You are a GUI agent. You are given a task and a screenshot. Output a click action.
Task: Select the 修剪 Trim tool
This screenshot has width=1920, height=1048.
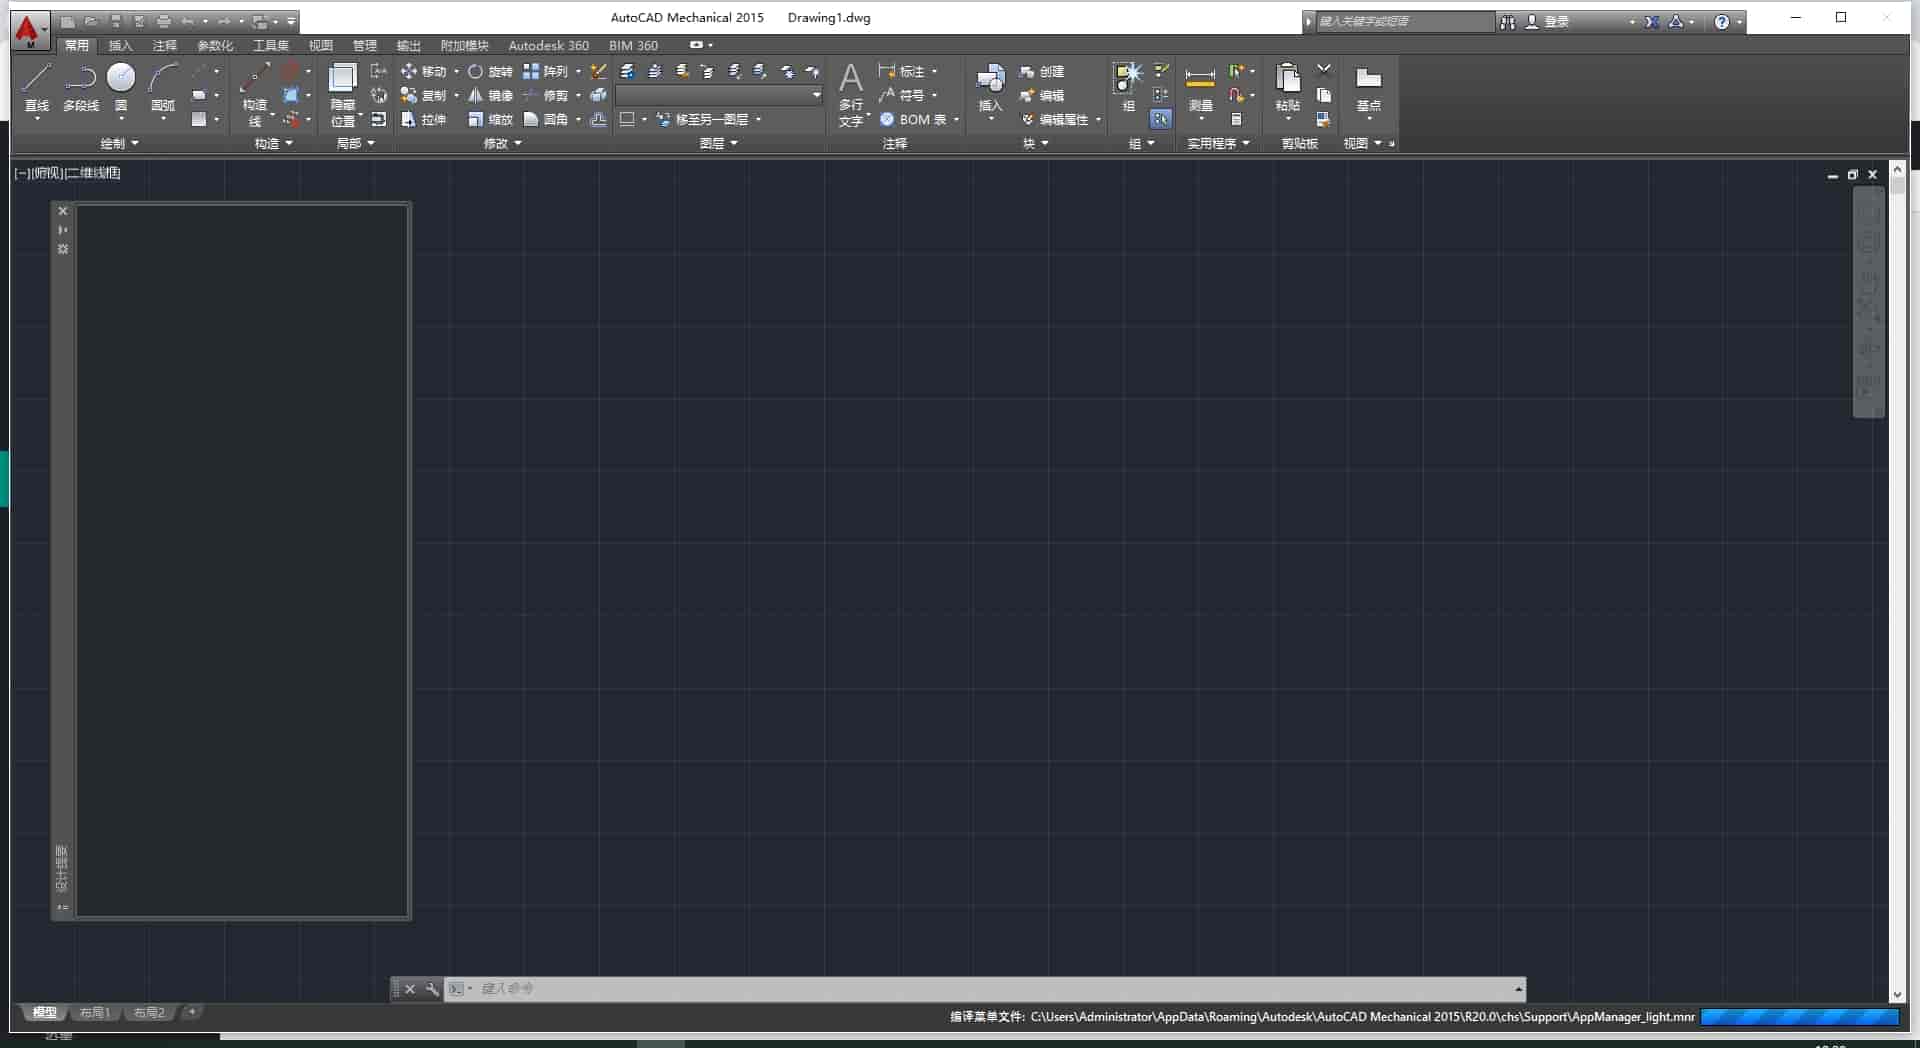(553, 95)
